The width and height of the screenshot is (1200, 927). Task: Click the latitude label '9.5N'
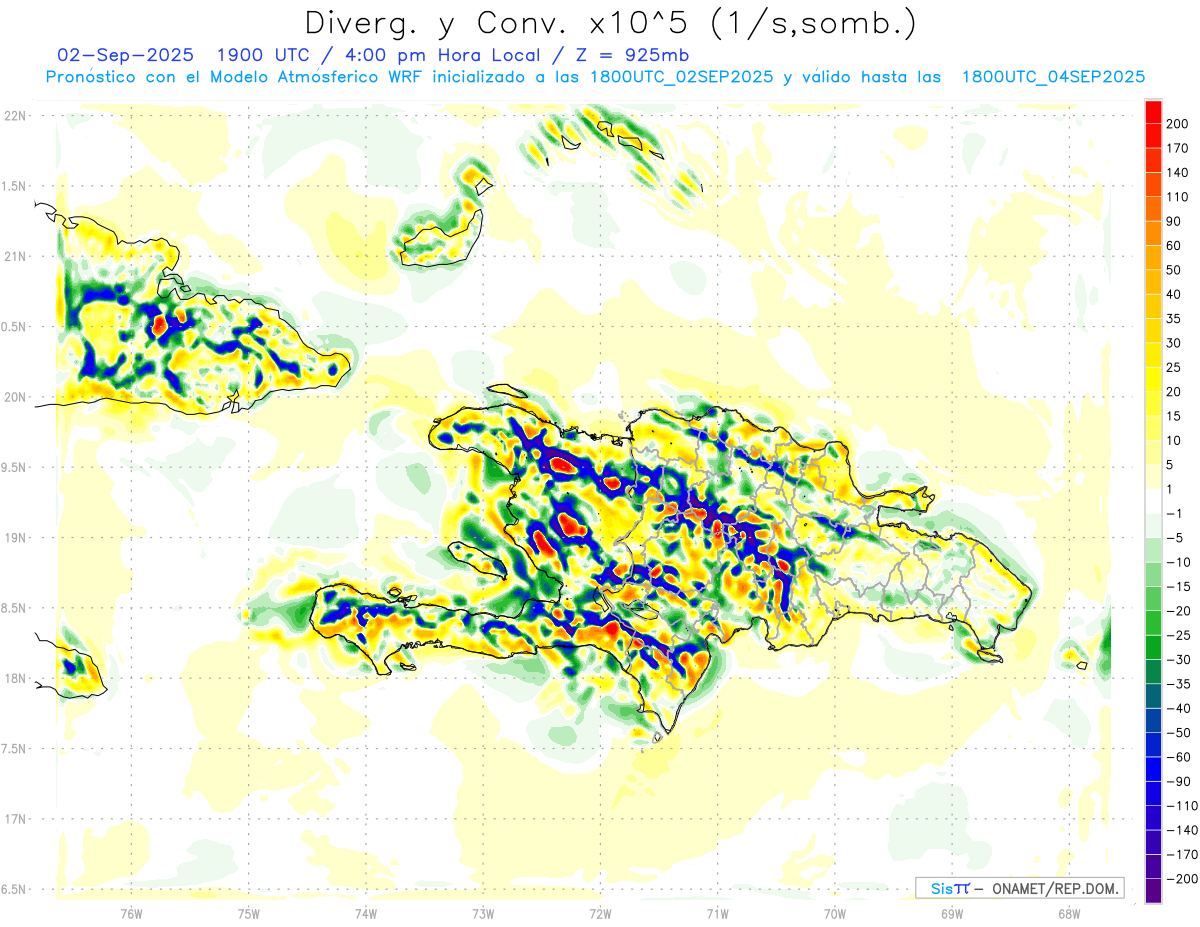pos(14,467)
